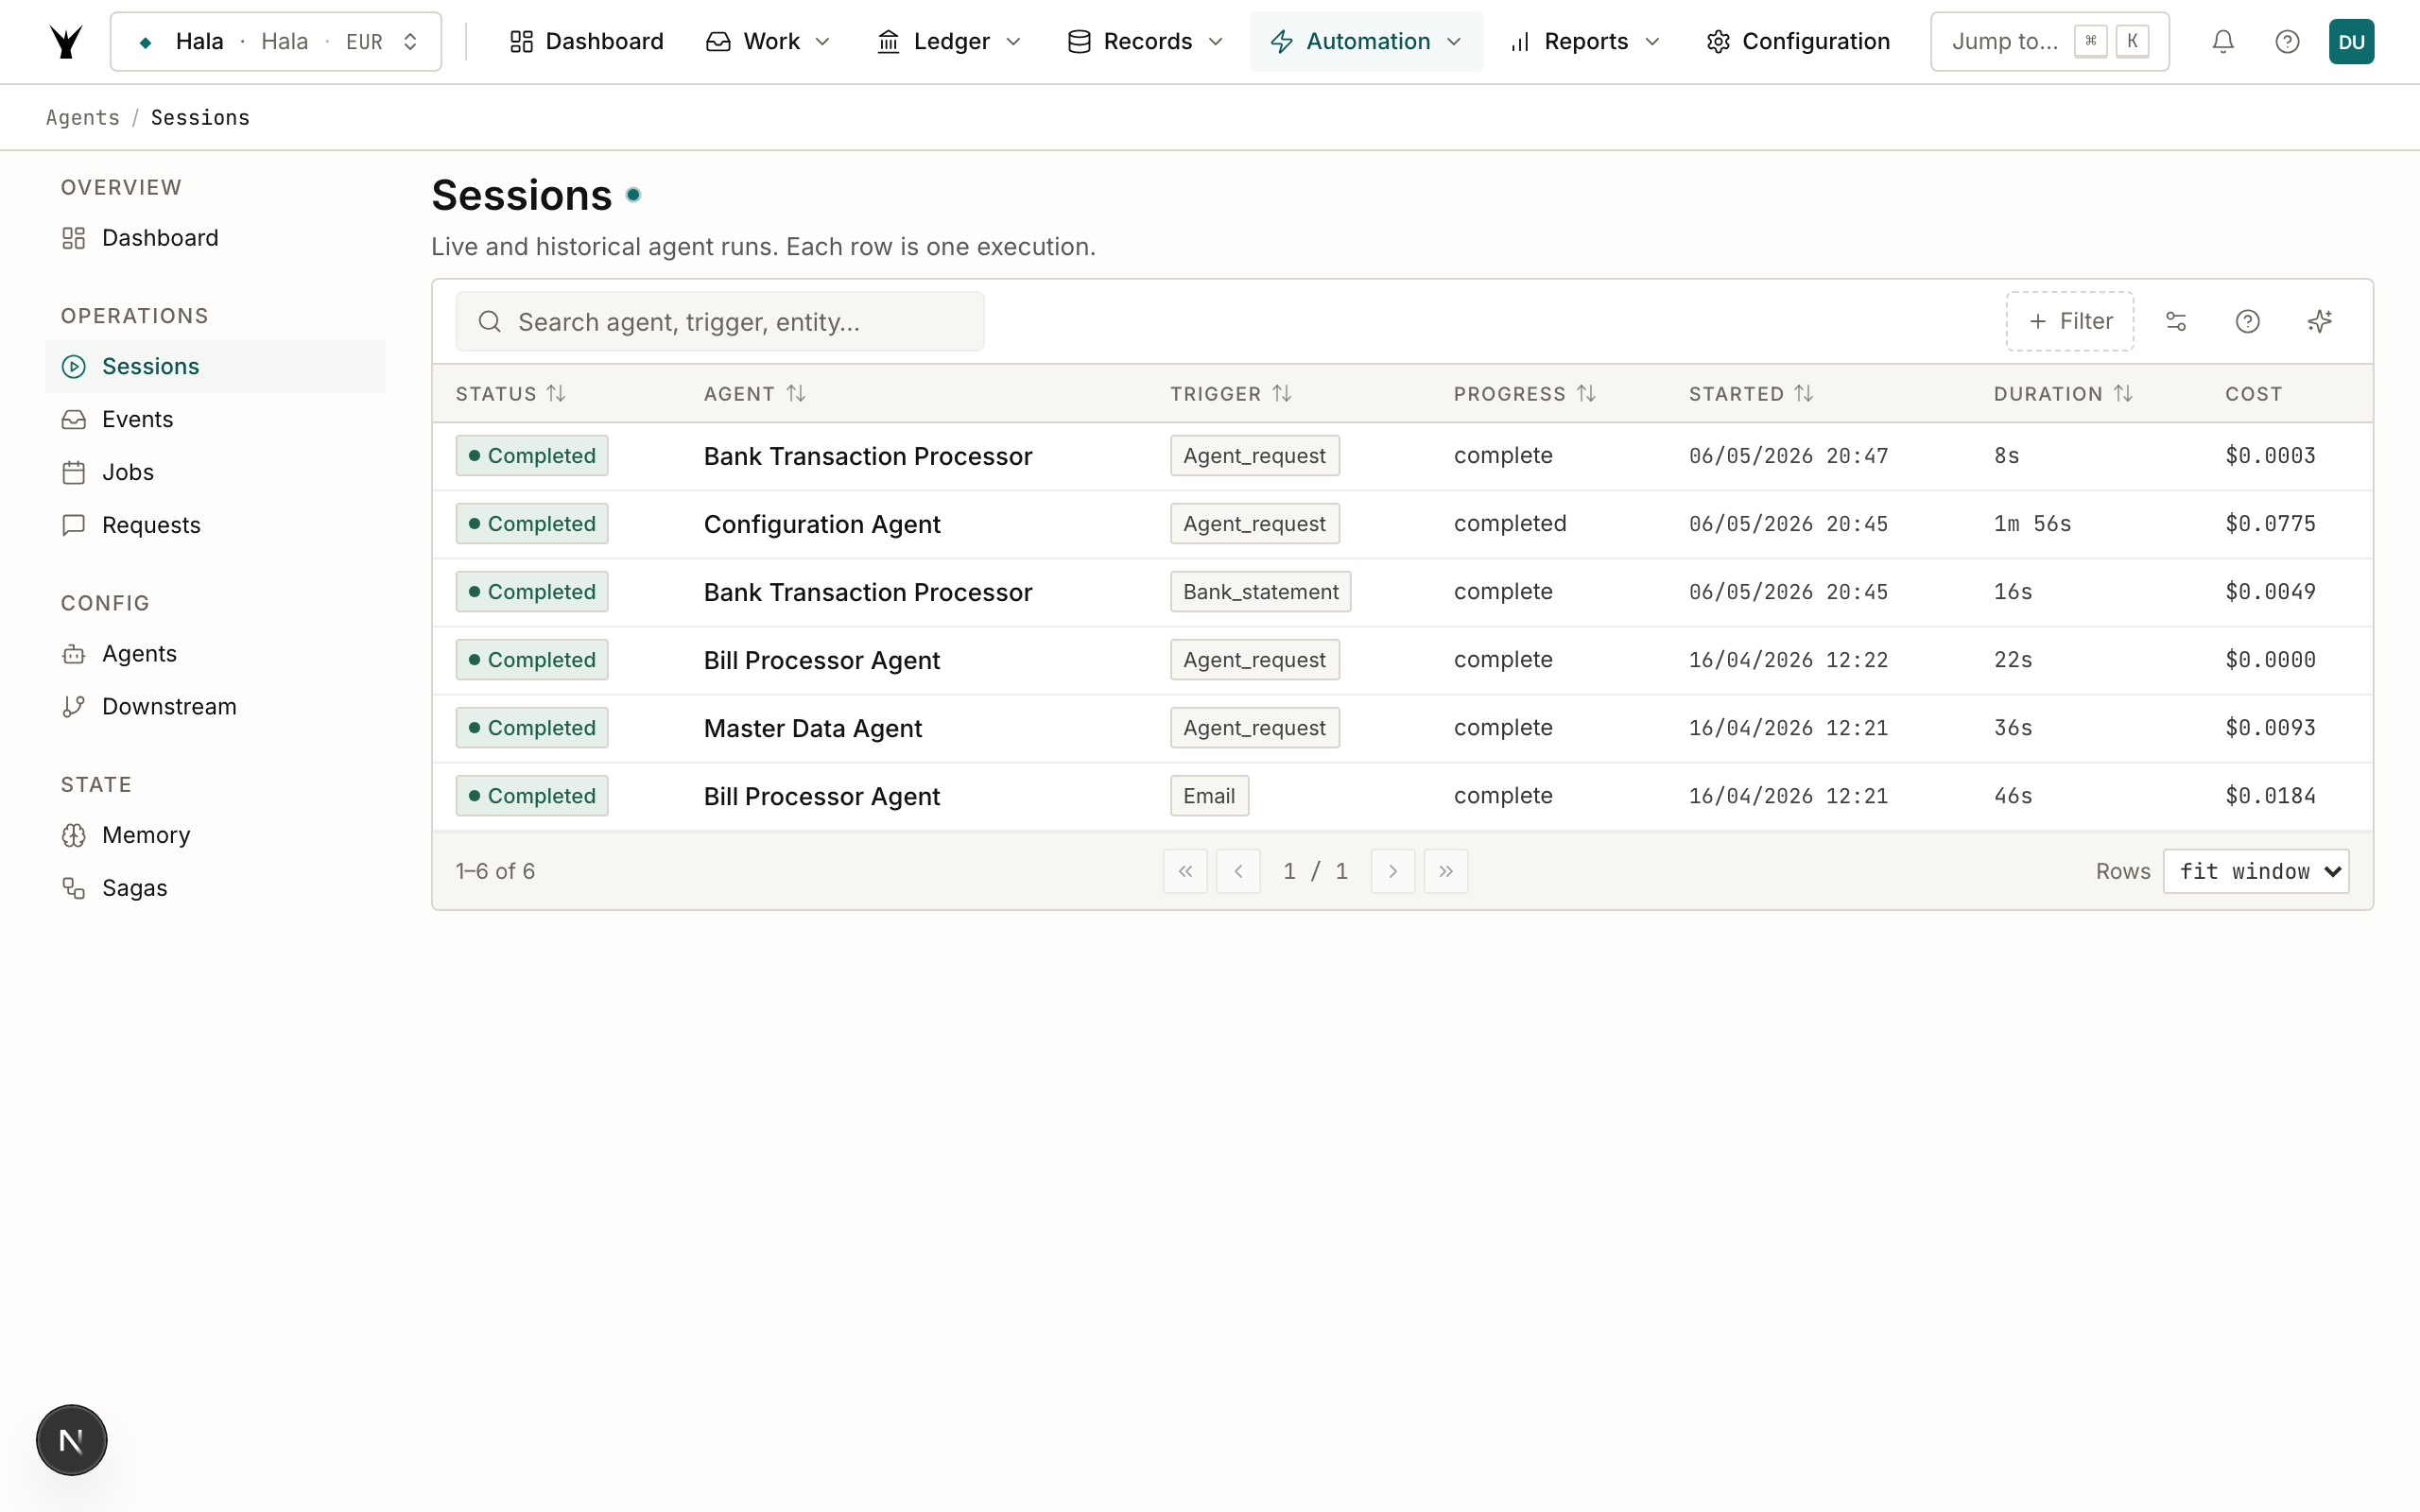Open the help icon in the top bar

click(2287, 41)
